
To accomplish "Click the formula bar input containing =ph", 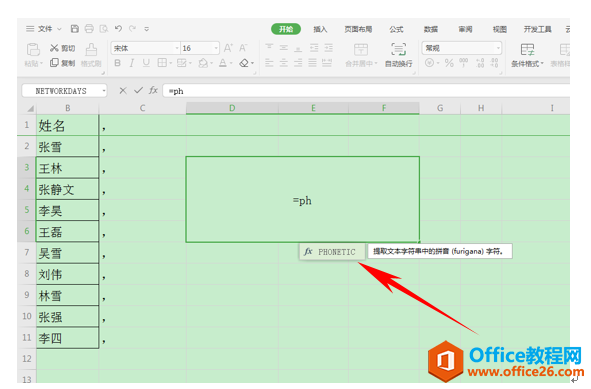I will coord(366,91).
